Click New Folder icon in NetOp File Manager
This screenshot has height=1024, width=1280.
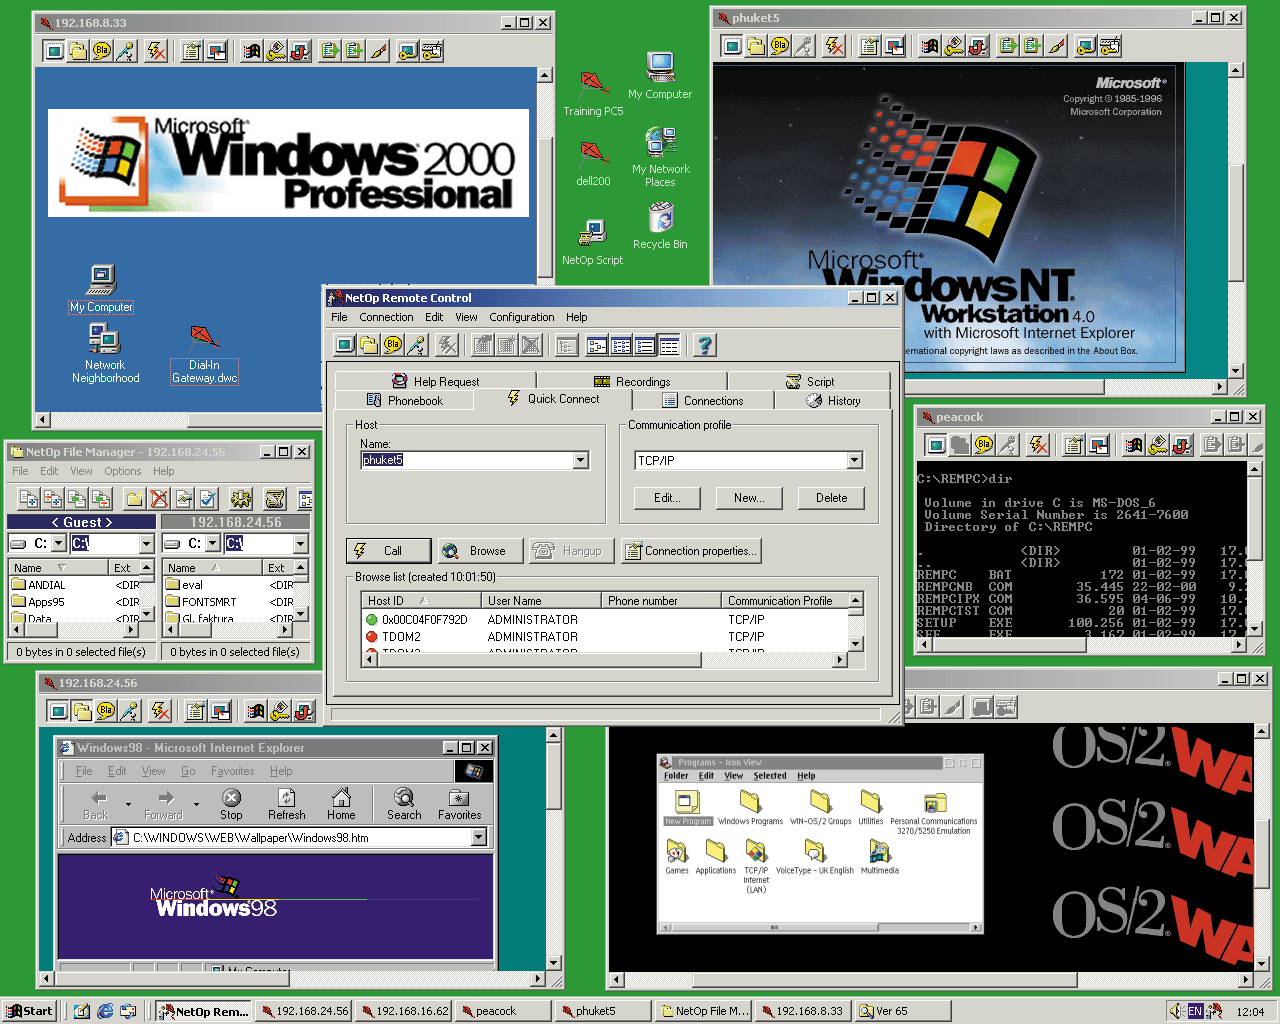point(134,498)
